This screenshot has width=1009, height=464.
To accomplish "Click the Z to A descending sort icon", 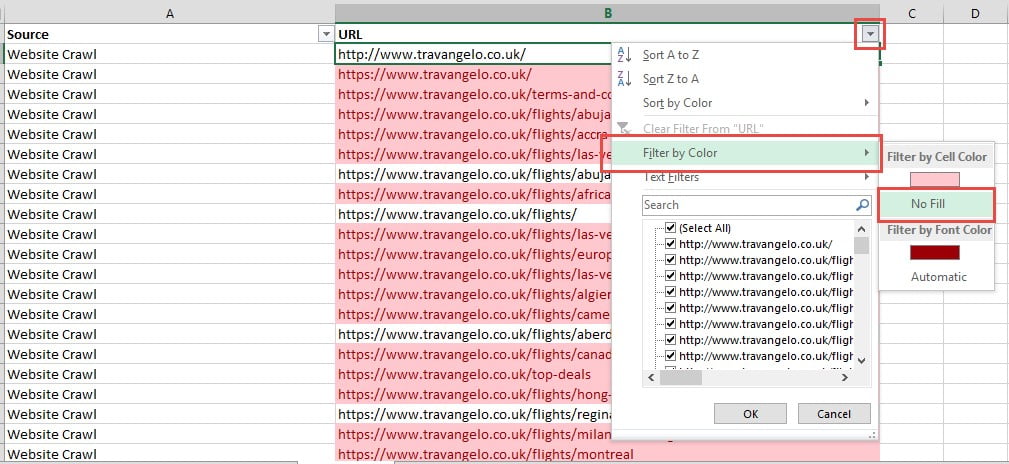I will (624, 79).
